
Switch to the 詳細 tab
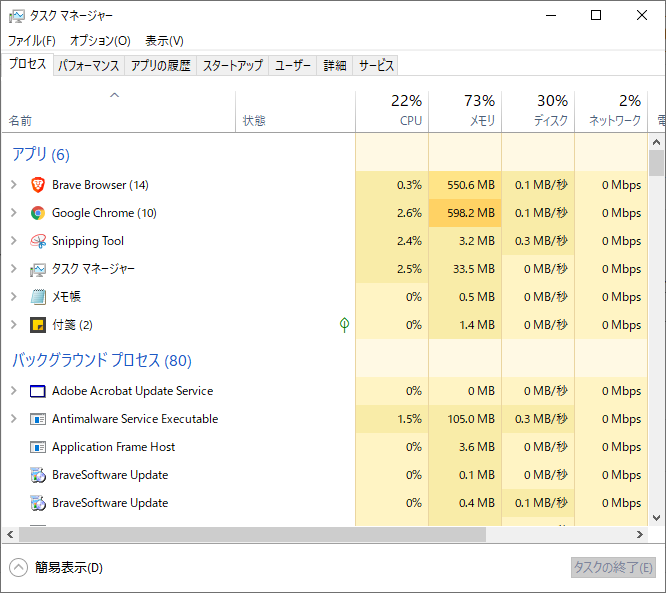tap(335, 65)
